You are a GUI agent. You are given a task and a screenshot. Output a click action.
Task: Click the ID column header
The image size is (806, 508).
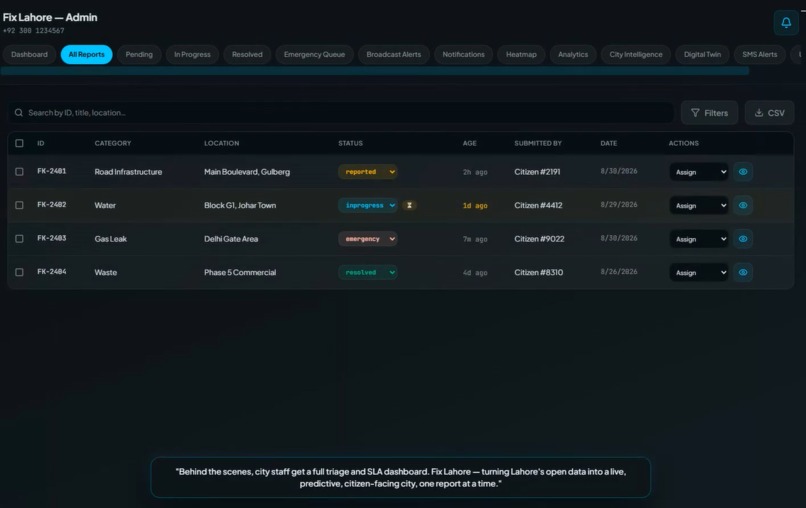pyautogui.click(x=41, y=143)
